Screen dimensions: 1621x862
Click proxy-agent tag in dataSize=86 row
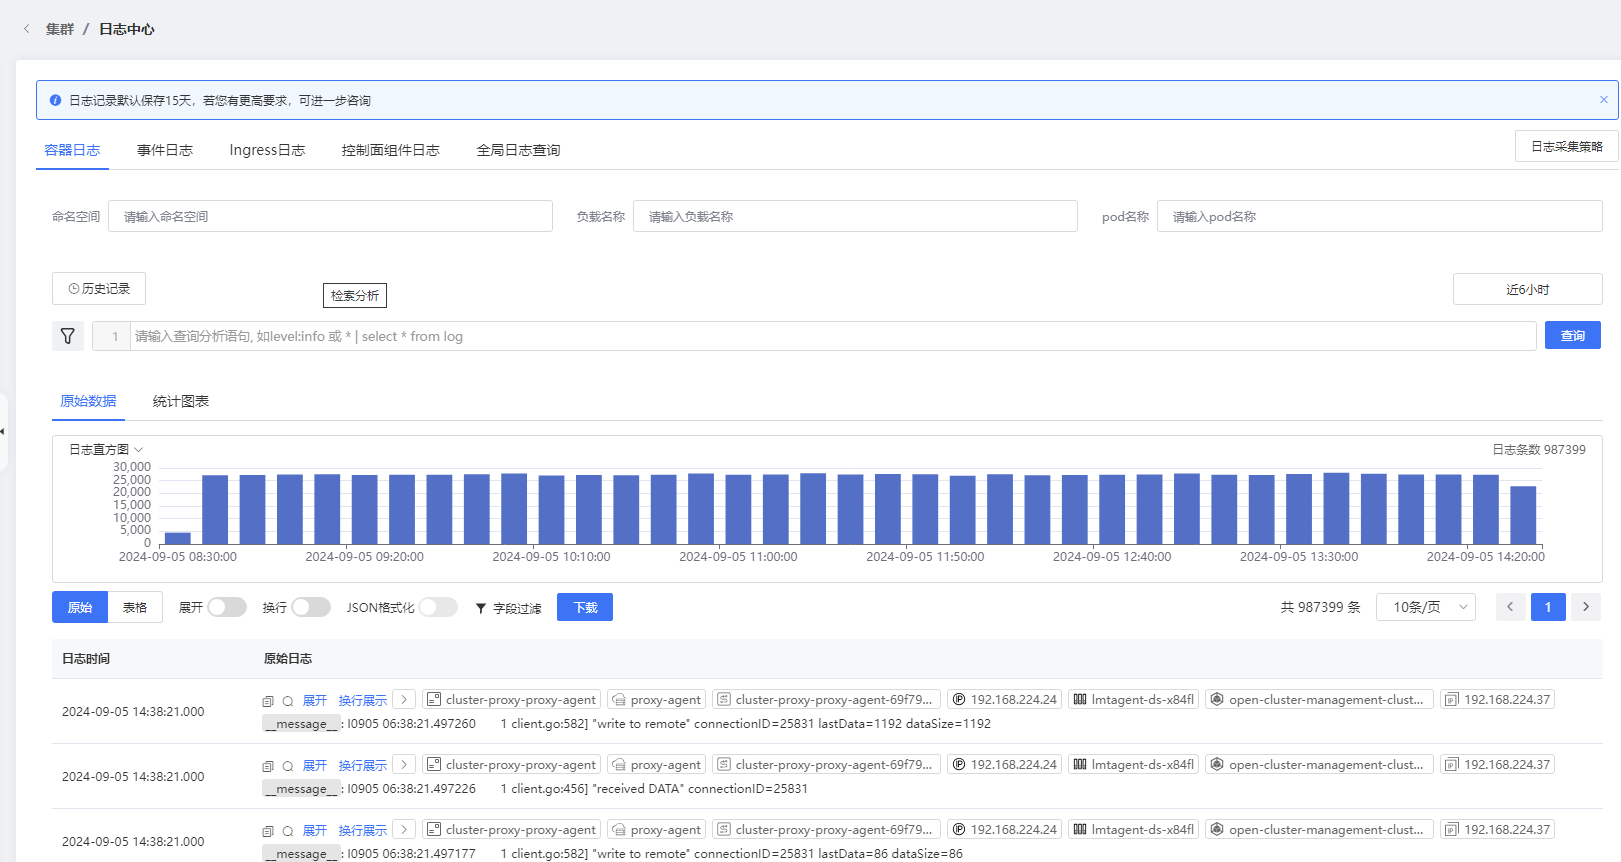tap(656, 830)
